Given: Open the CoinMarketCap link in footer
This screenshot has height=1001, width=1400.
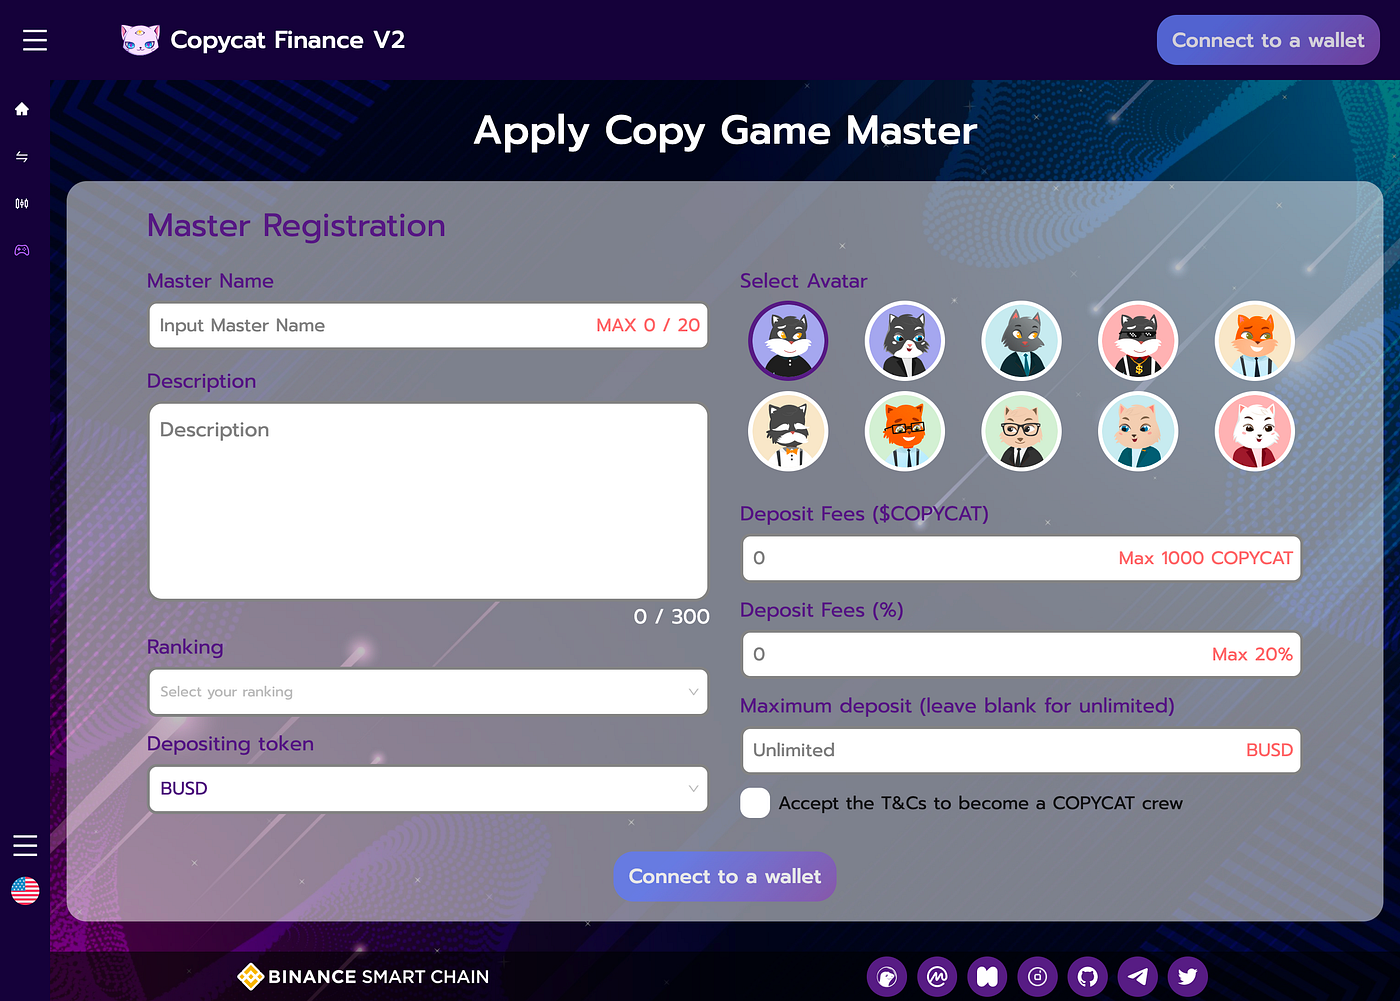Looking at the screenshot, I should tap(937, 976).
